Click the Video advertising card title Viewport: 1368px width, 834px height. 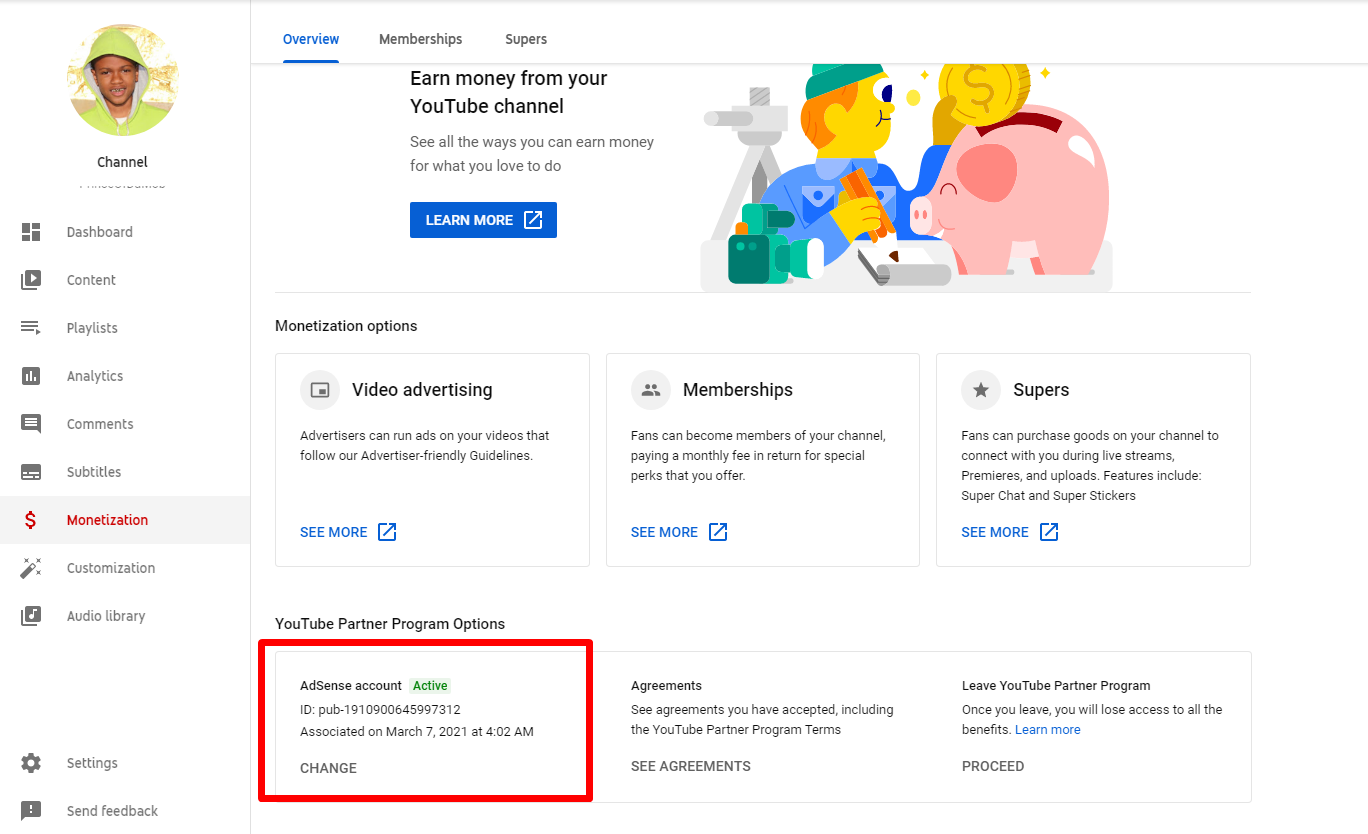tap(422, 390)
